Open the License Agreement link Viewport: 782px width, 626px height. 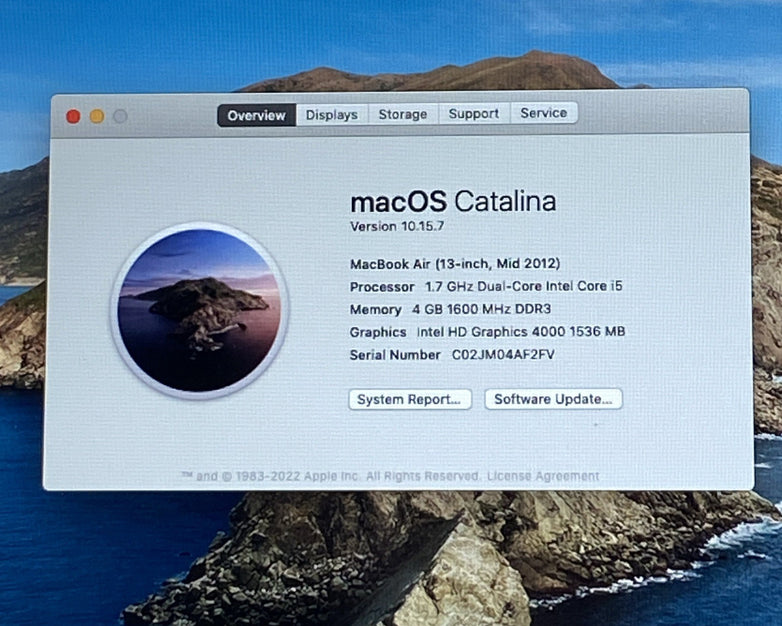tap(543, 476)
